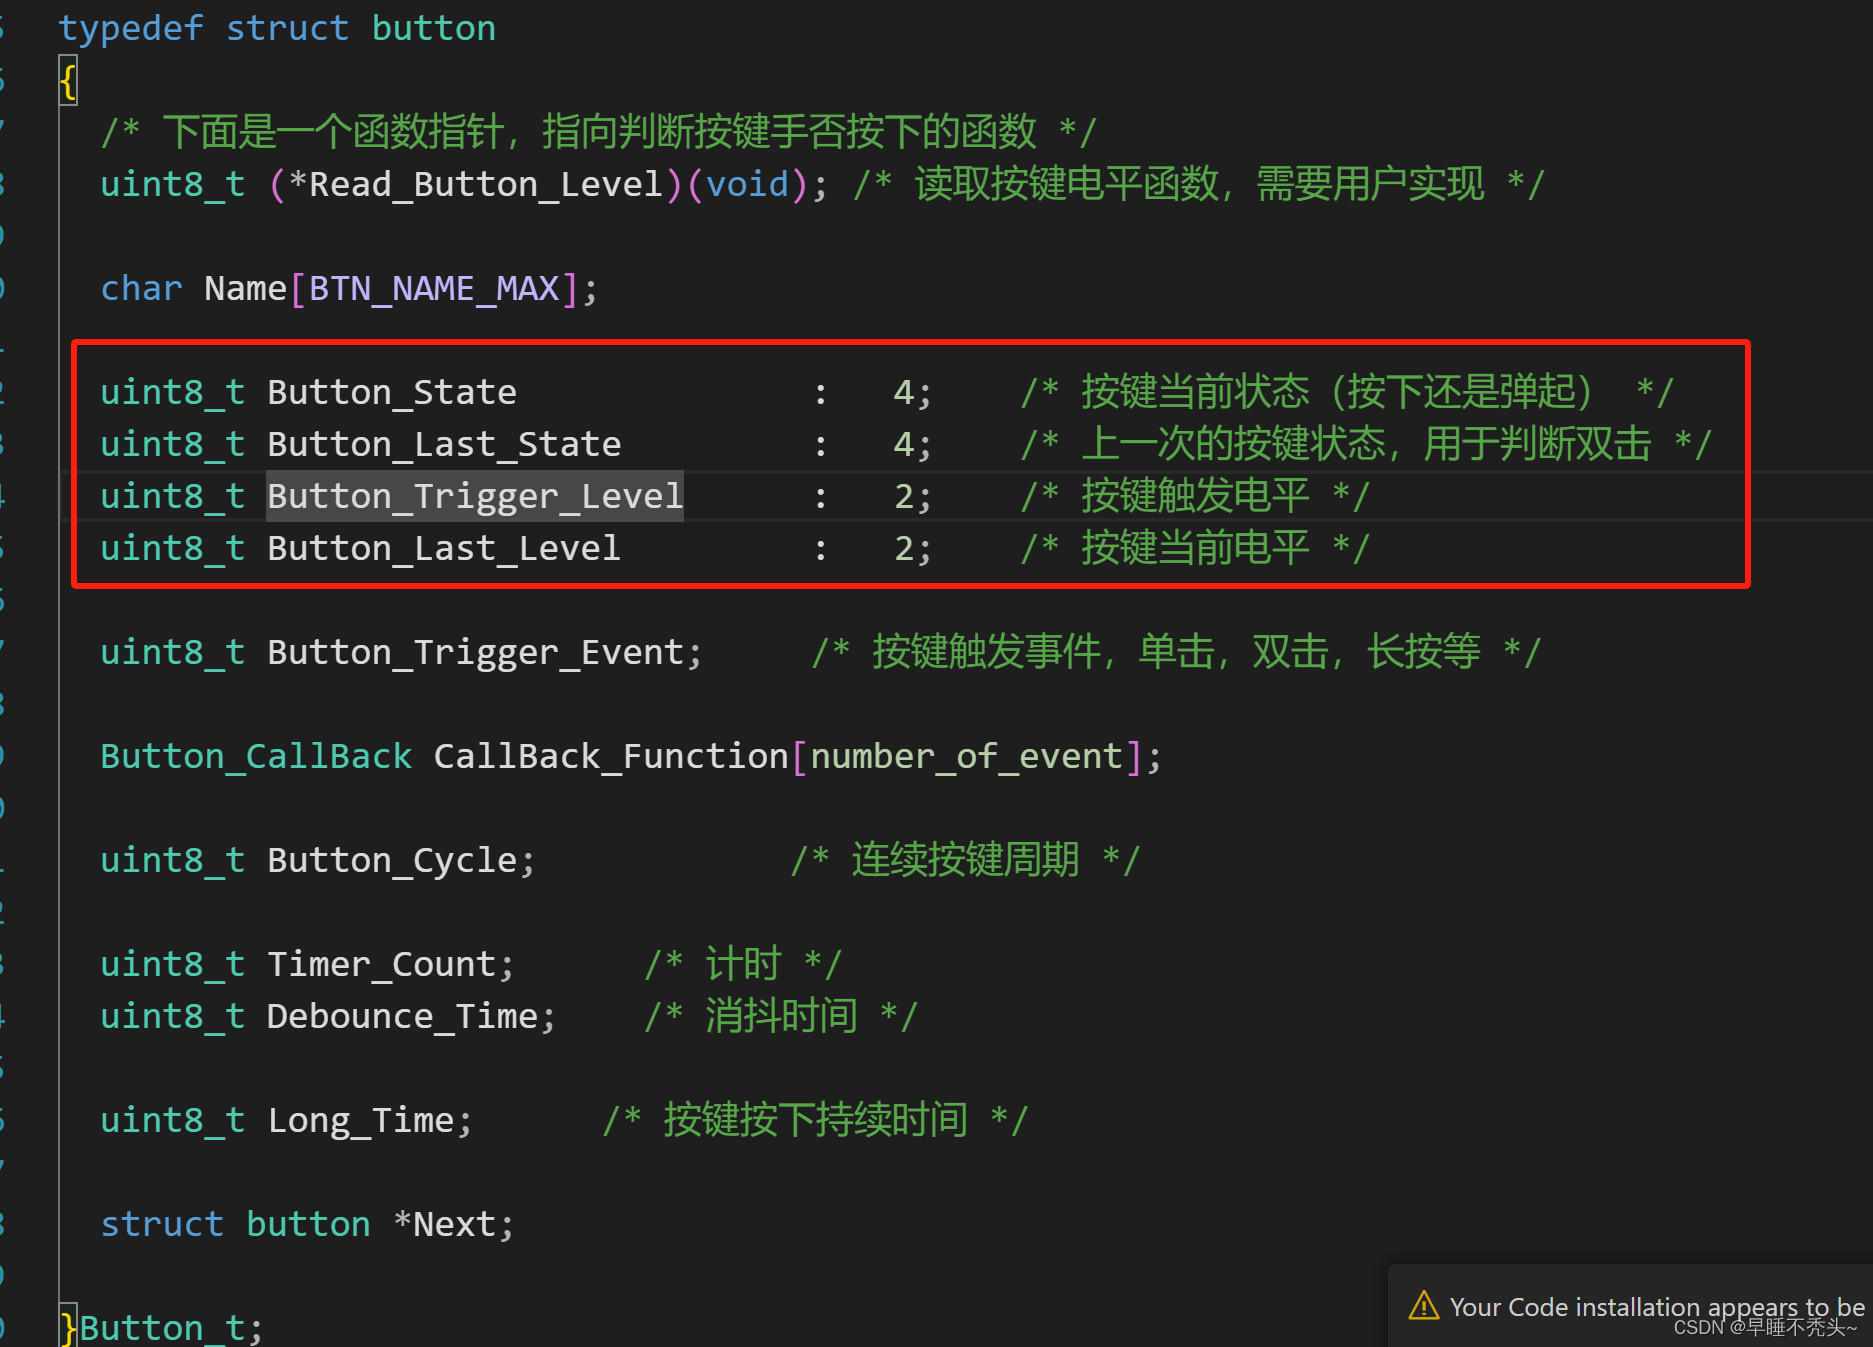Click the number_of_event identifier
1873x1347 pixels.
point(966,756)
